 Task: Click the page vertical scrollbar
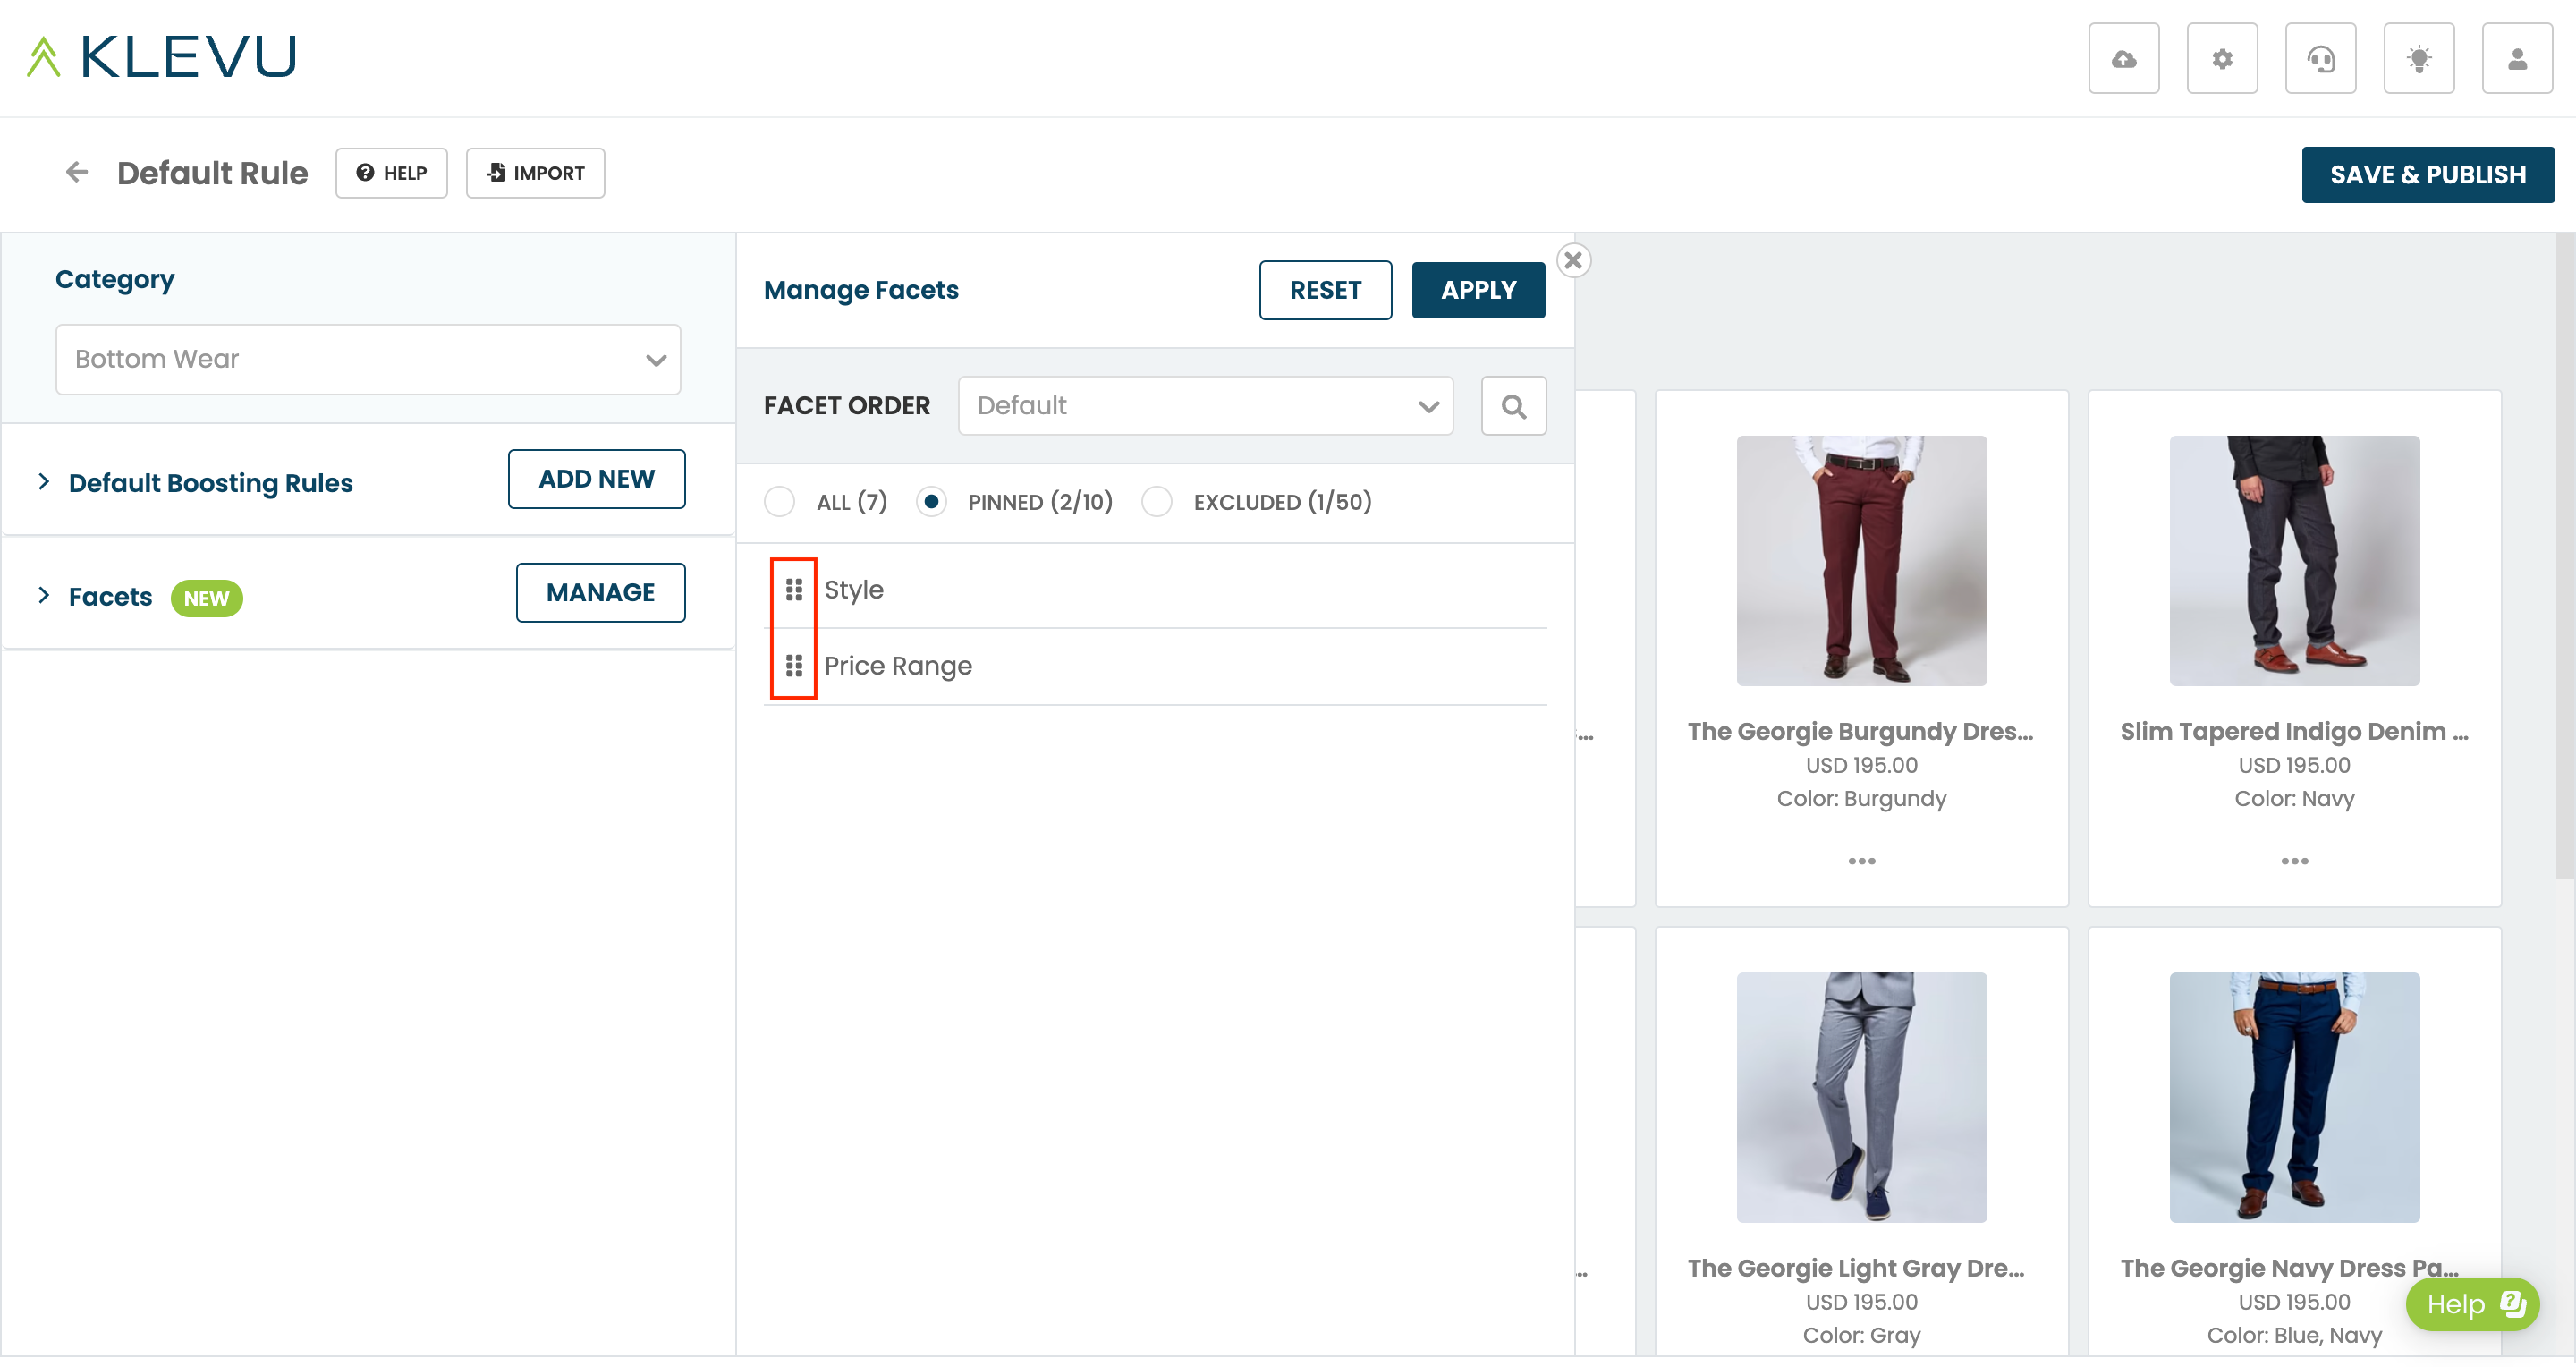point(2565,556)
